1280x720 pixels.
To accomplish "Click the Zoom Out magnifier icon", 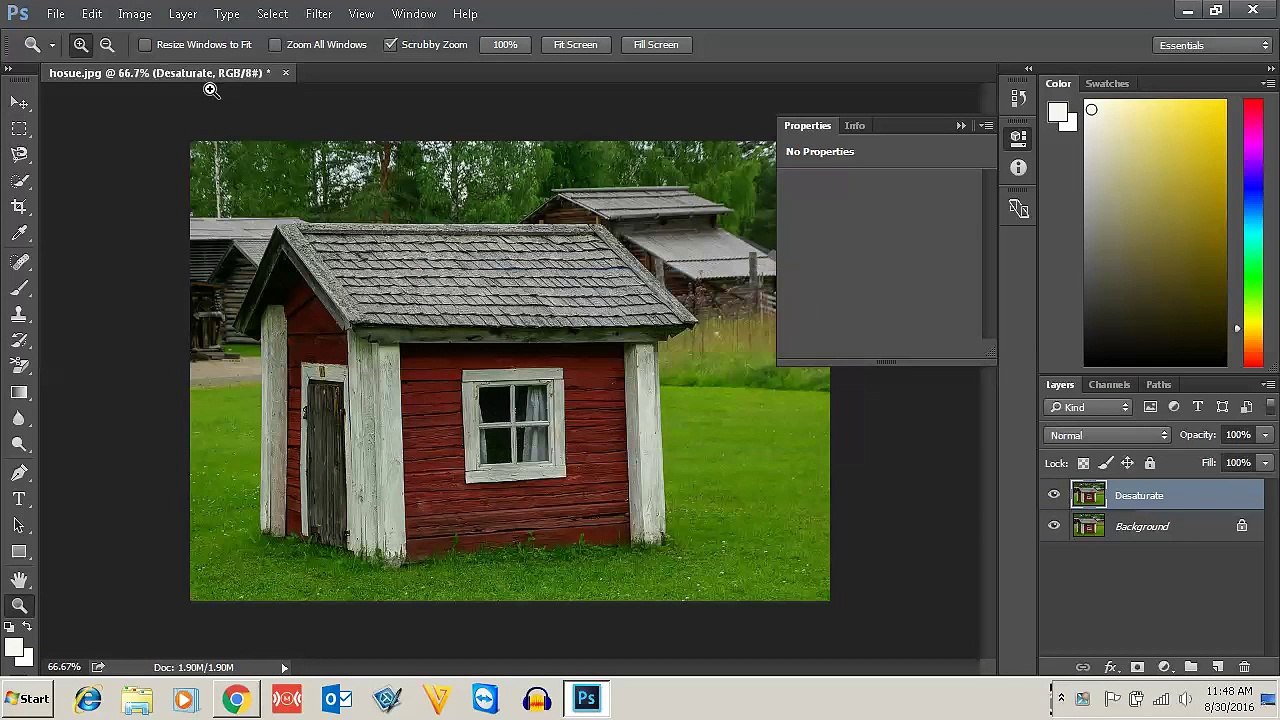I will 107,45.
